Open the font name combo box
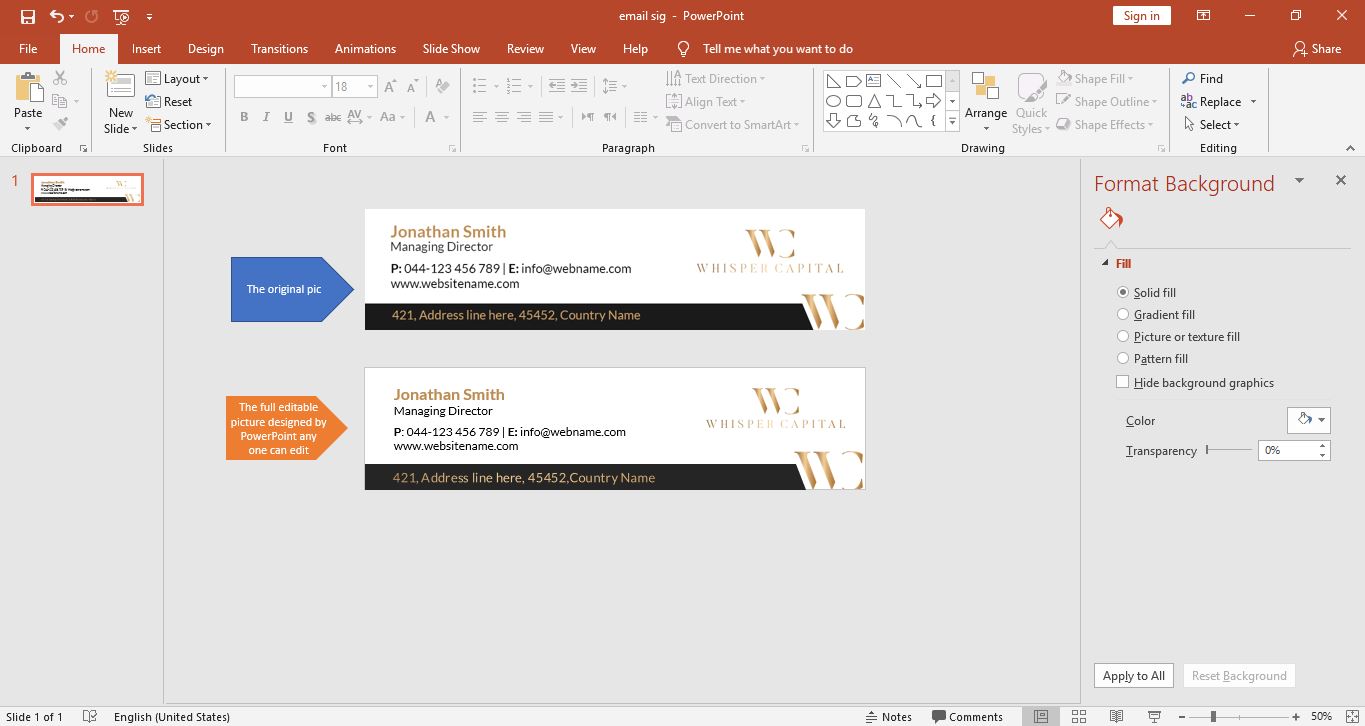 [282, 87]
